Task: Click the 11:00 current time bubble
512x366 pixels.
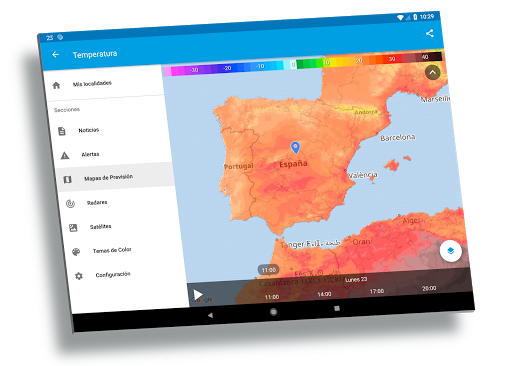Action: click(x=269, y=270)
